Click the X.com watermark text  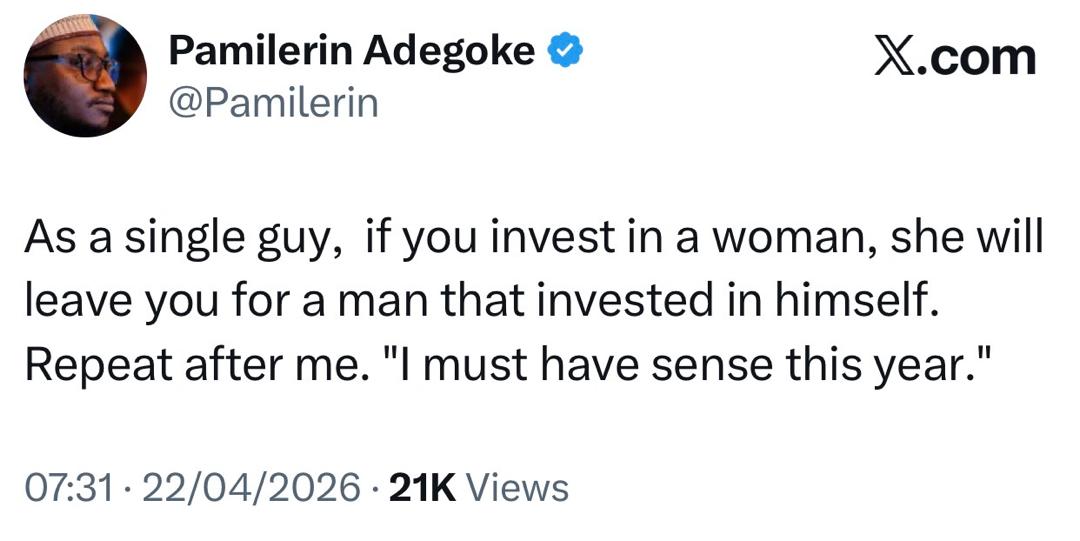(x=955, y=57)
